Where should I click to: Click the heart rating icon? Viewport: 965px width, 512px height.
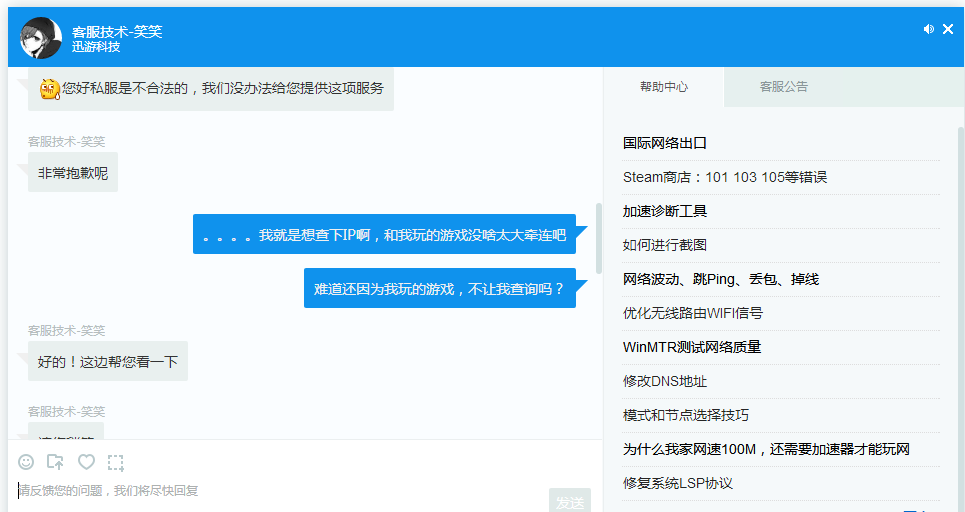point(86,462)
